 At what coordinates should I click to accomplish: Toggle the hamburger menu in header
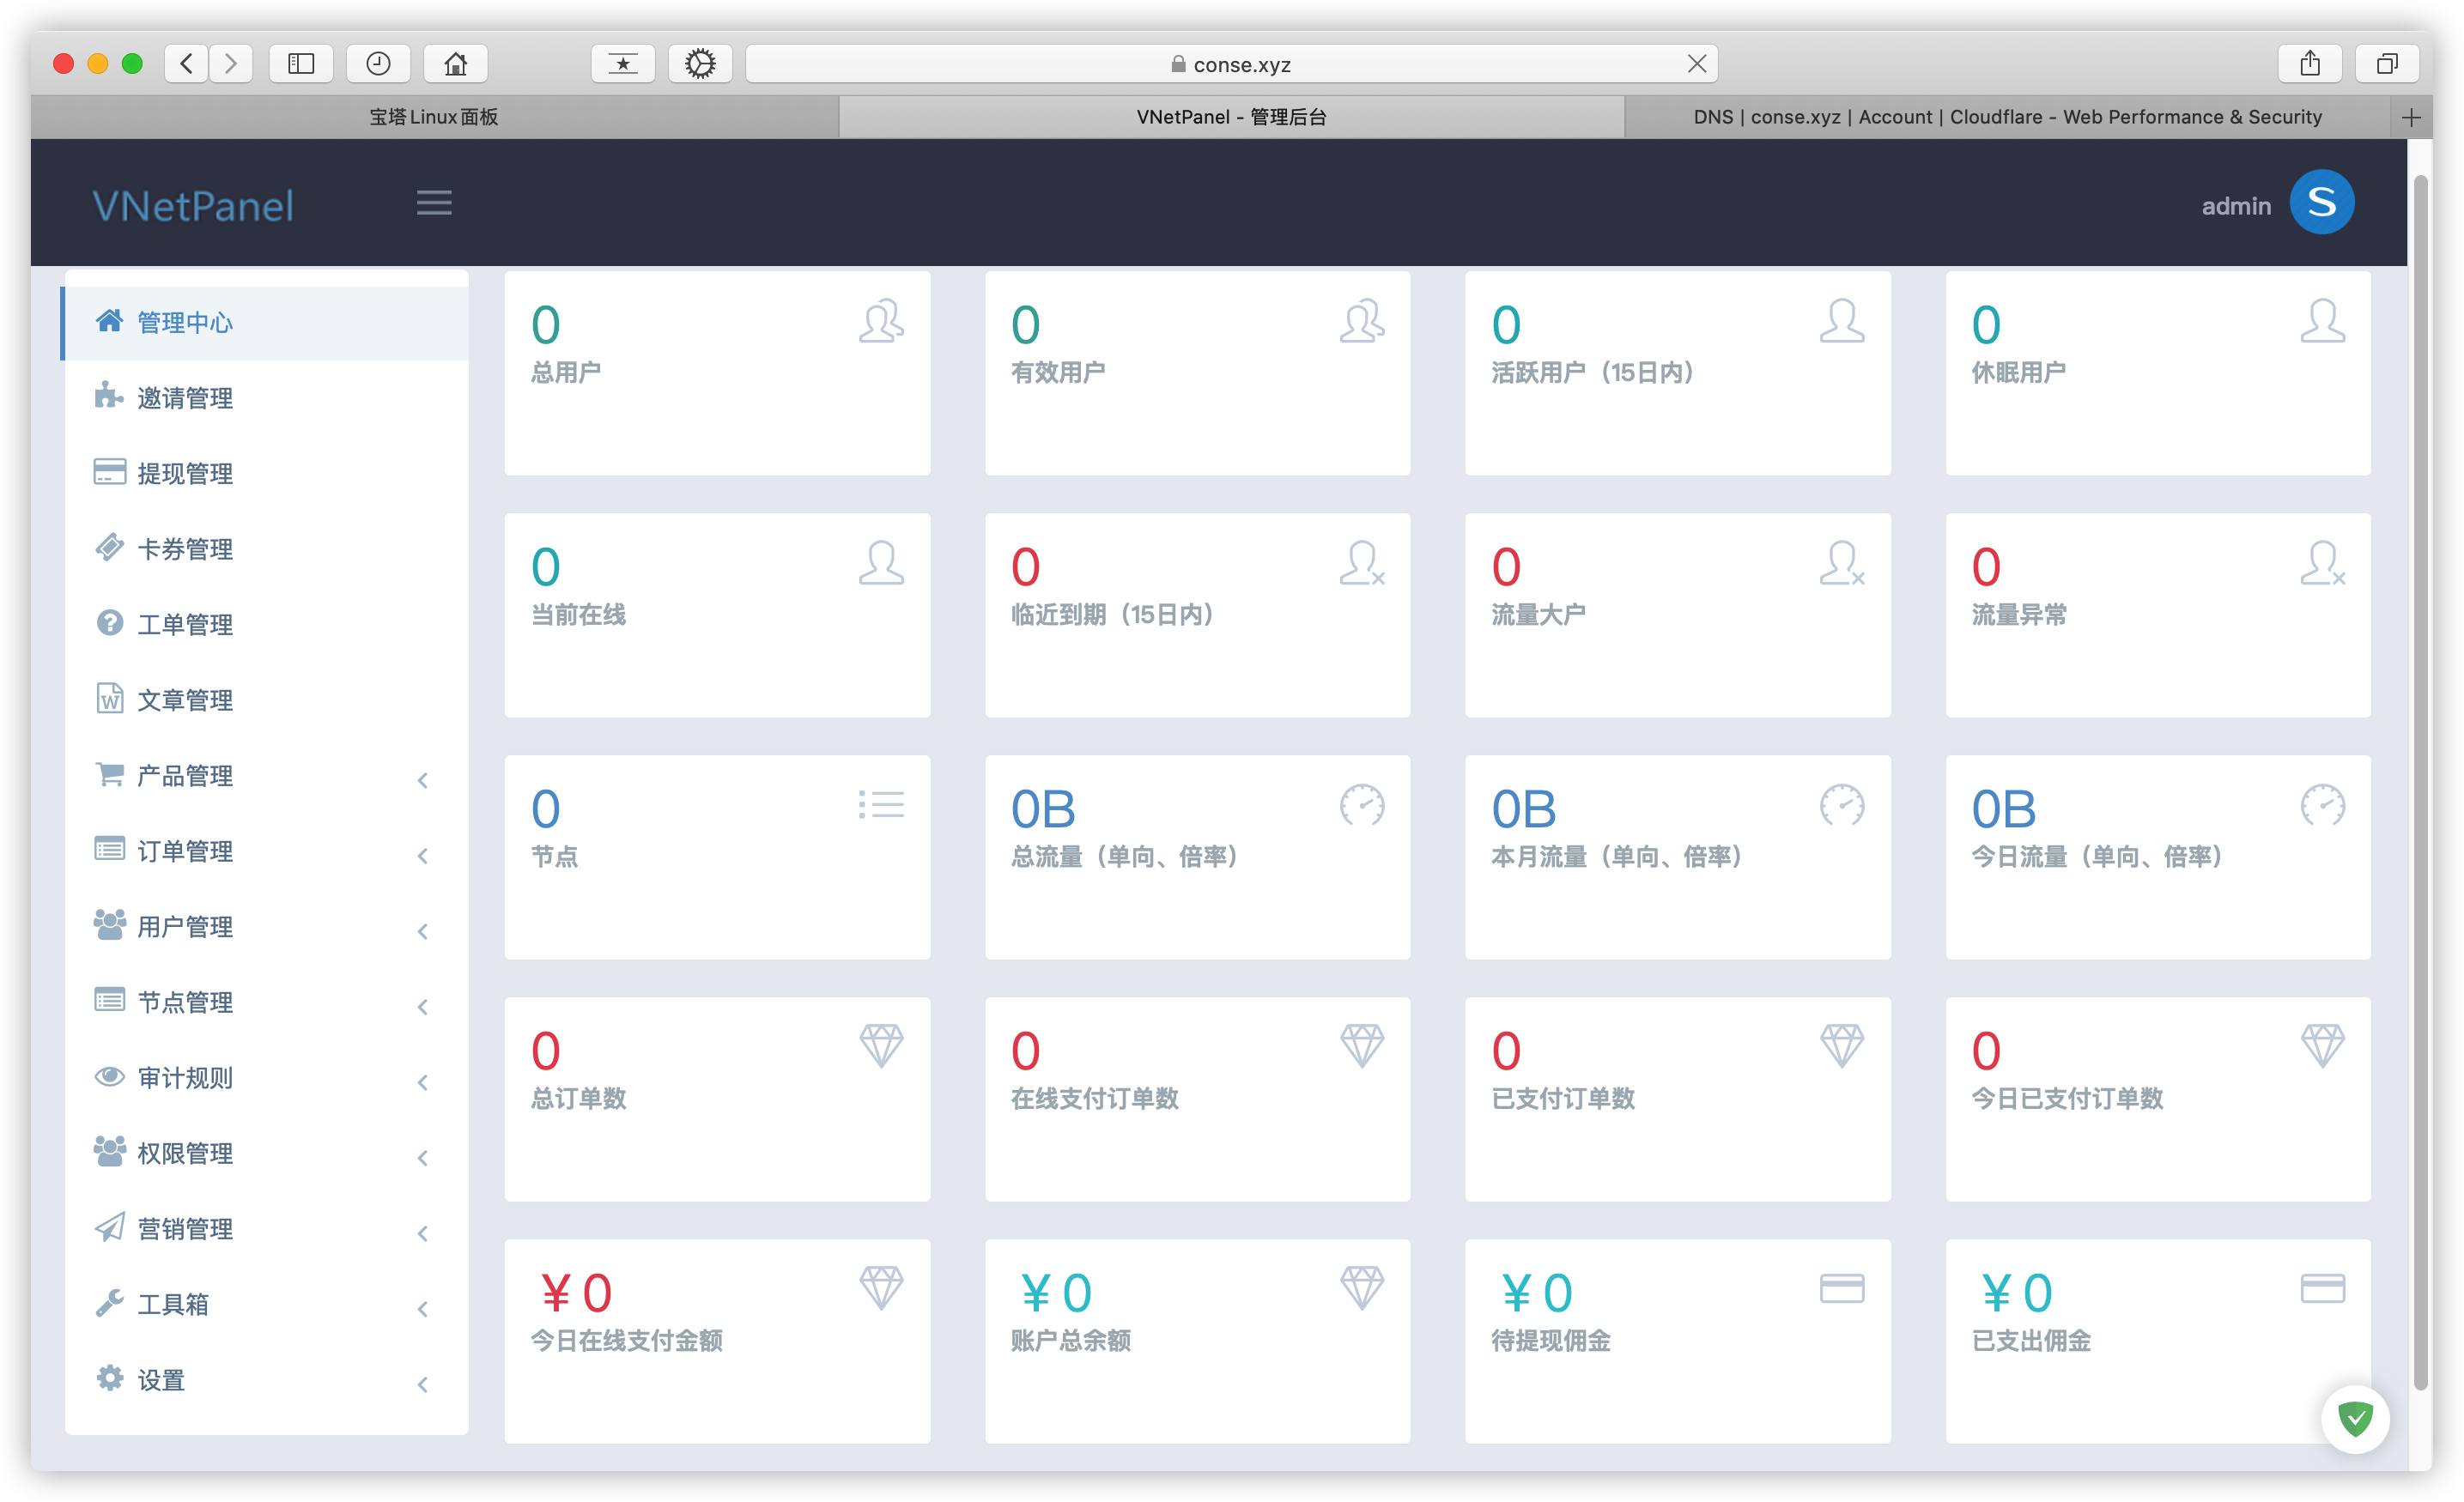tap(434, 203)
